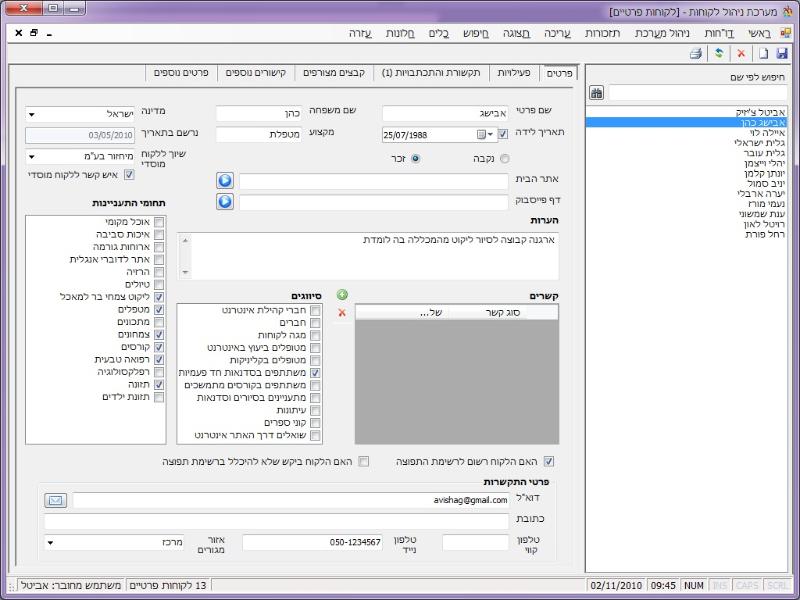The image size is (800, 600).
Task: Open the עריכה menu
Action: (x=557, y=34)
